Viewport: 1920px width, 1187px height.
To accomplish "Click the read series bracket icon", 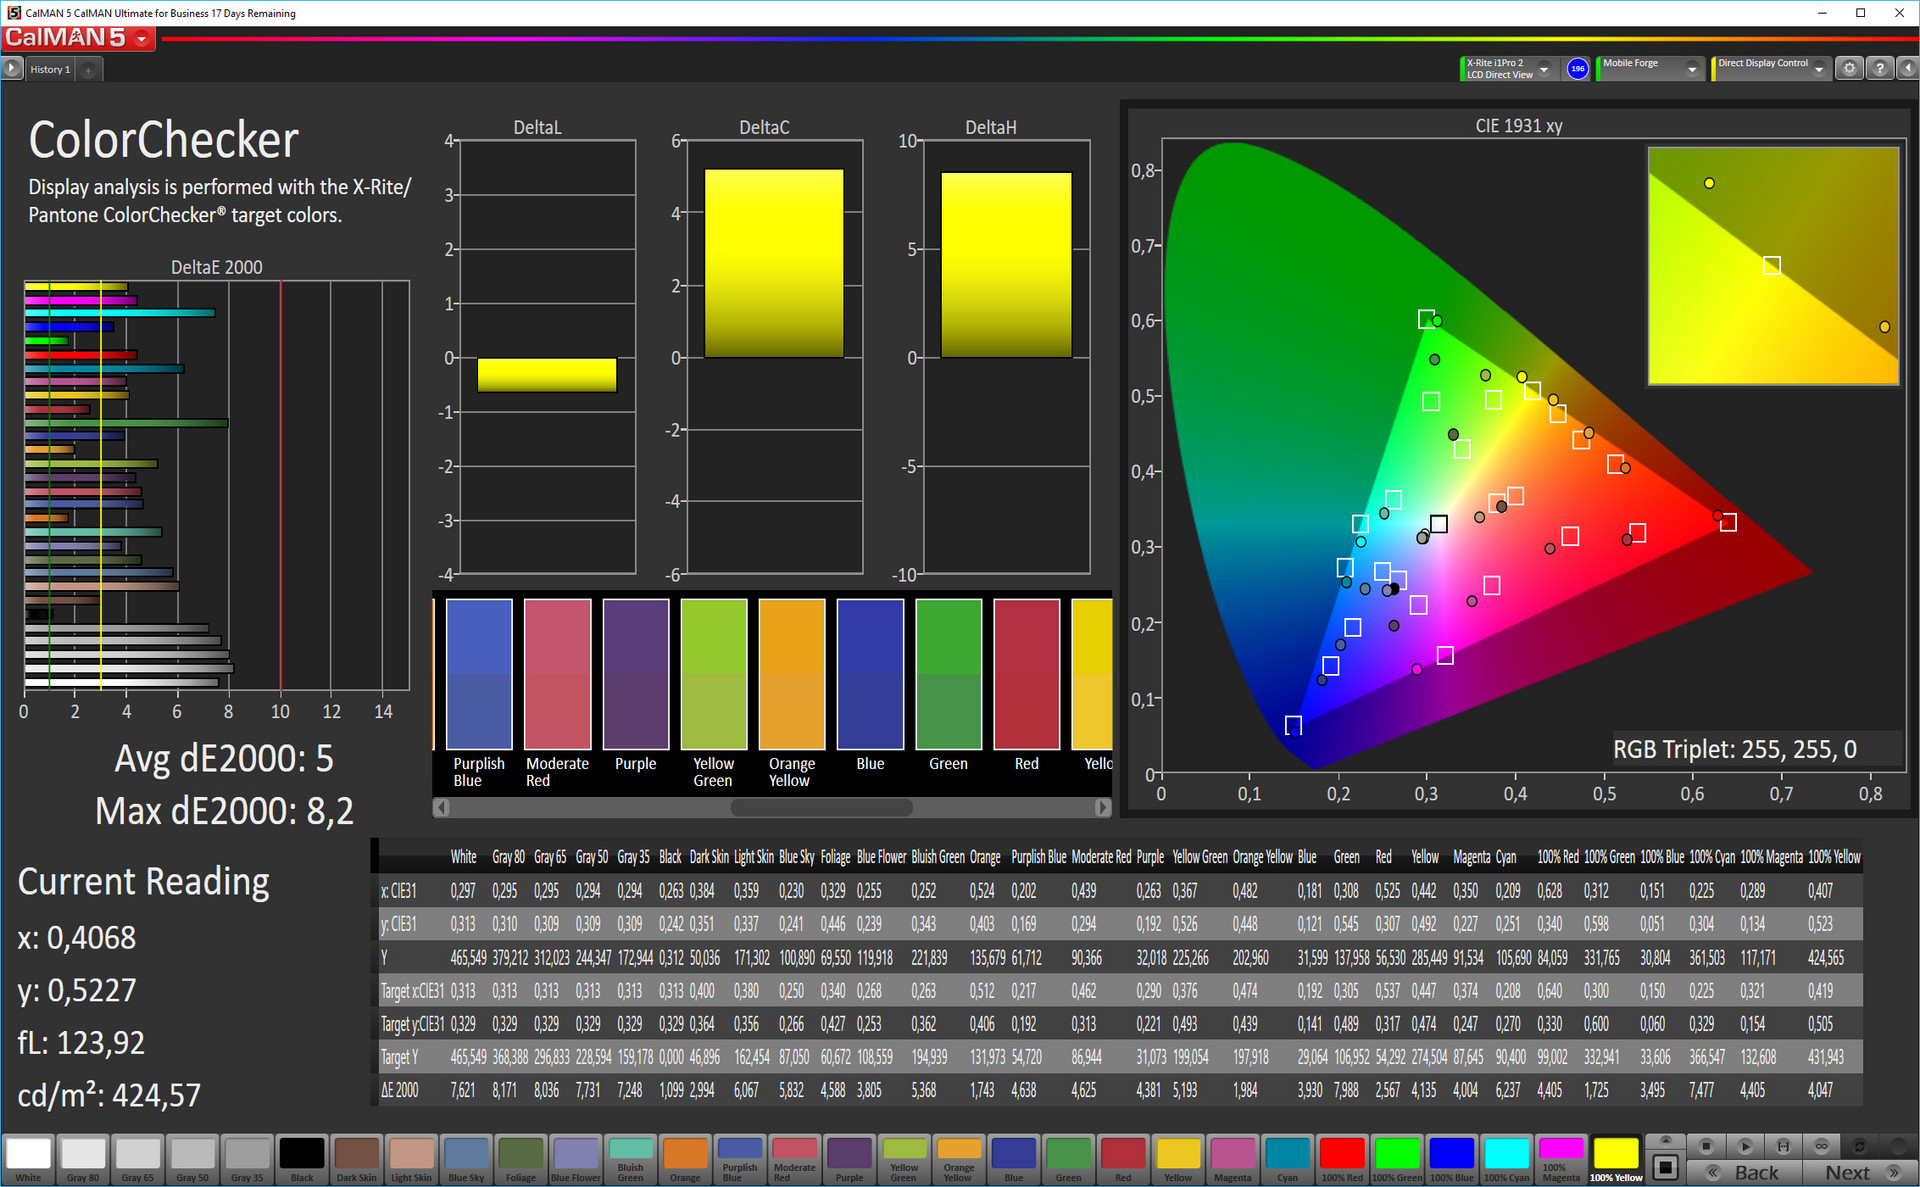I will pyautogui.click(x=1783, y=1146).
